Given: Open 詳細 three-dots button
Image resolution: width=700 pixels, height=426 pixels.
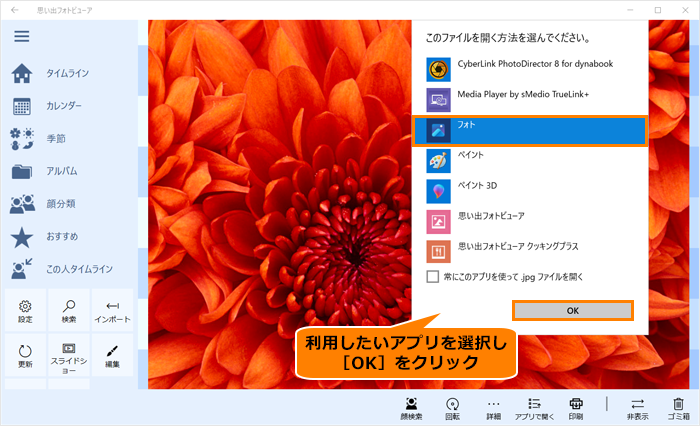Looking at the screenshot, I should tap(493, 409).
